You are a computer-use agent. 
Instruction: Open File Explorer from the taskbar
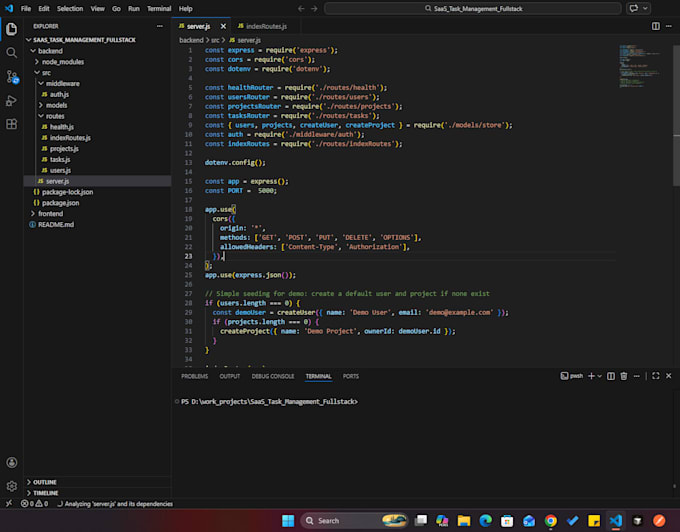pos(464,520)
